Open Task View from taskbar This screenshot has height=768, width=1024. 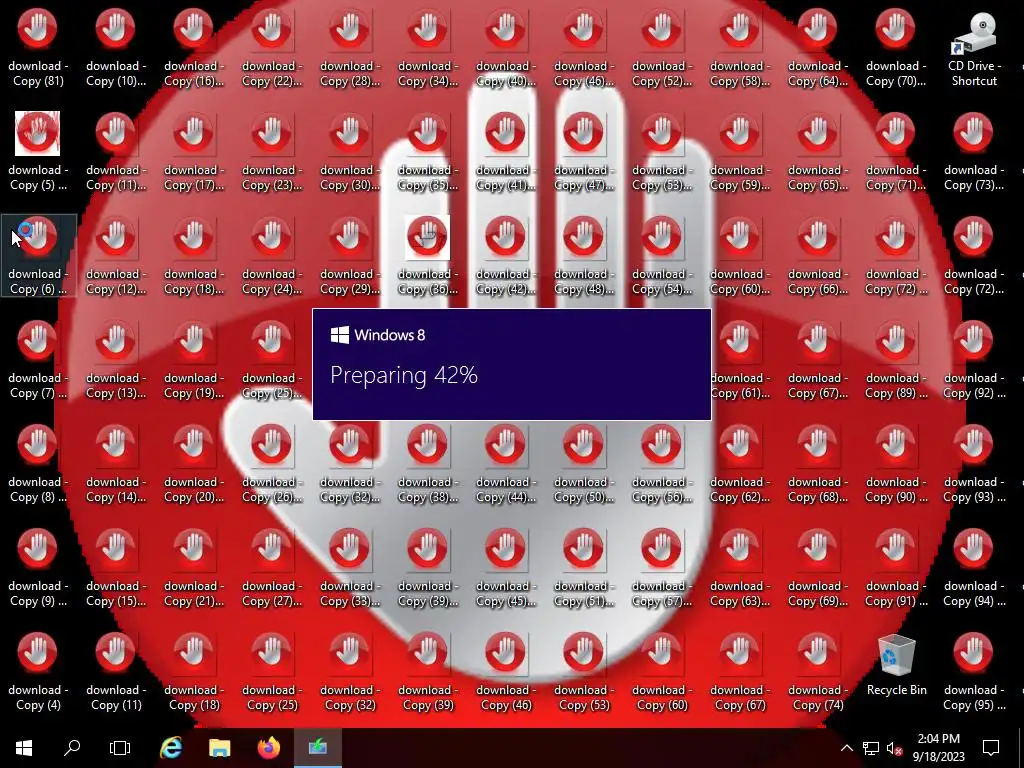click(120, 747)
